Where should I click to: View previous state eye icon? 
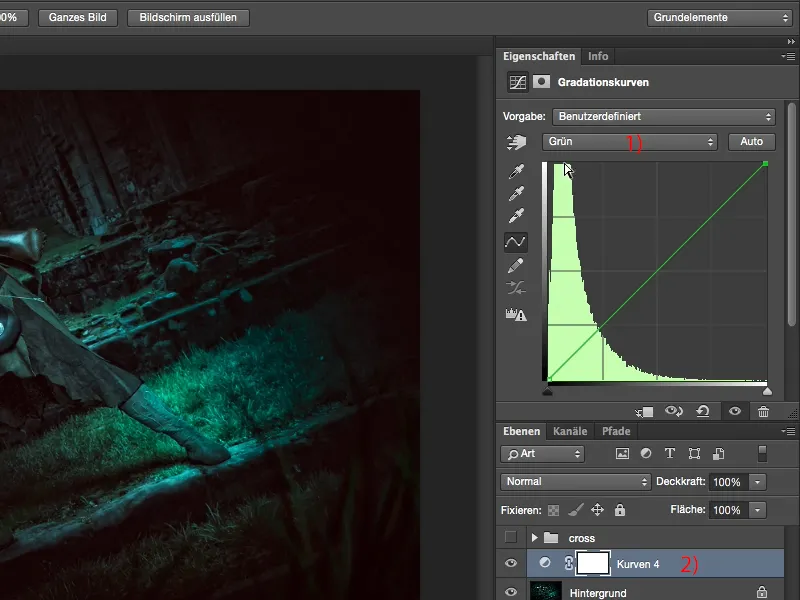[x=673, y=411]
